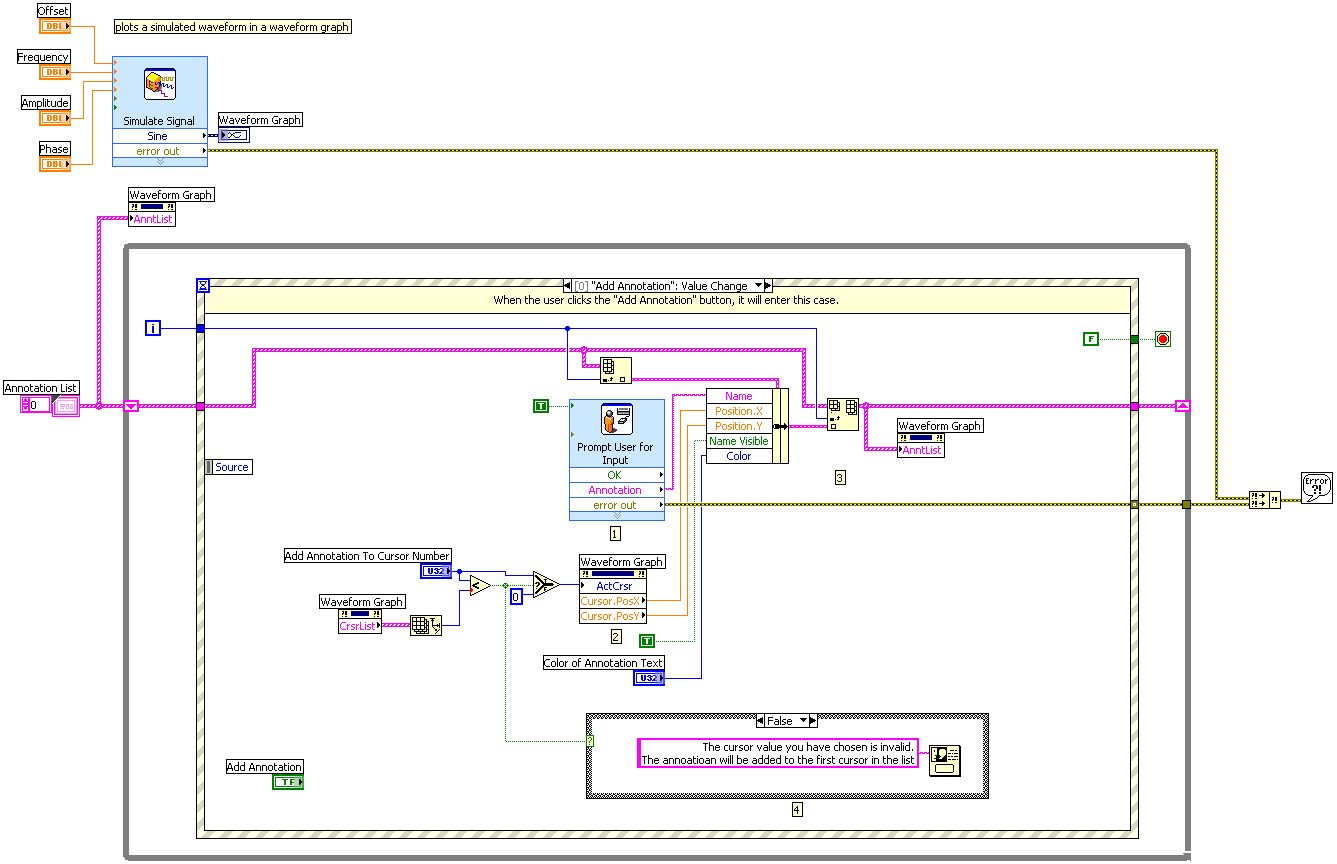The height and width of the screenshot is (864, 1337).
Task: Select the Annotation List array terminal
Action: pos(65,405)
